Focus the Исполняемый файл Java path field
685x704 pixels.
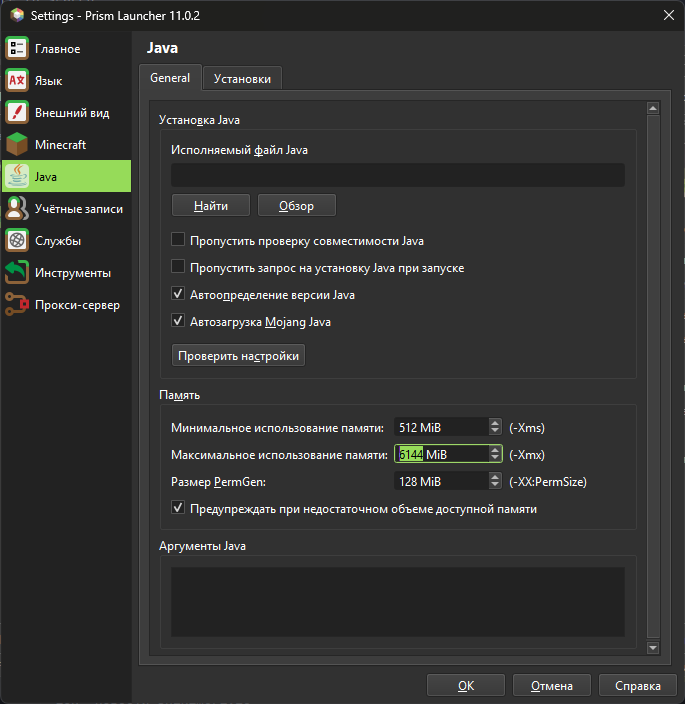click(398, 175)
